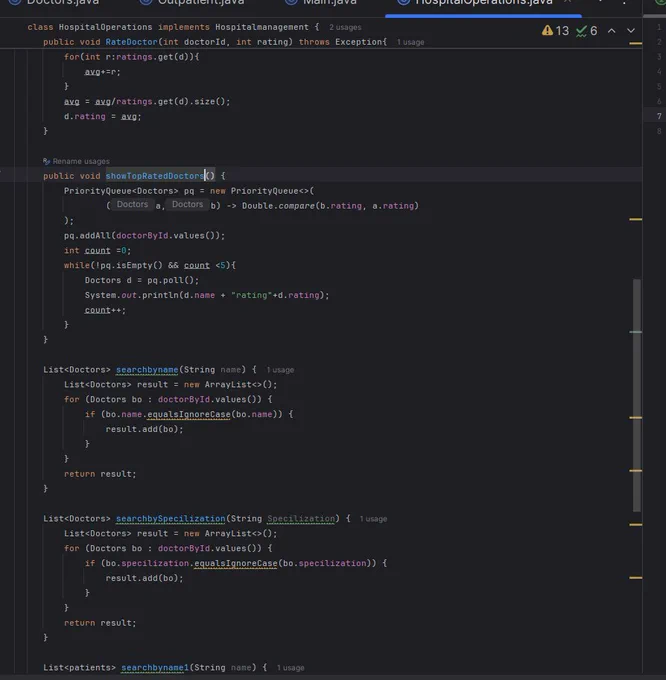Open the 1 usage hint beside searchbyname
The height and width of the screenshot is (680, 666).
click(x=280, y=370)
